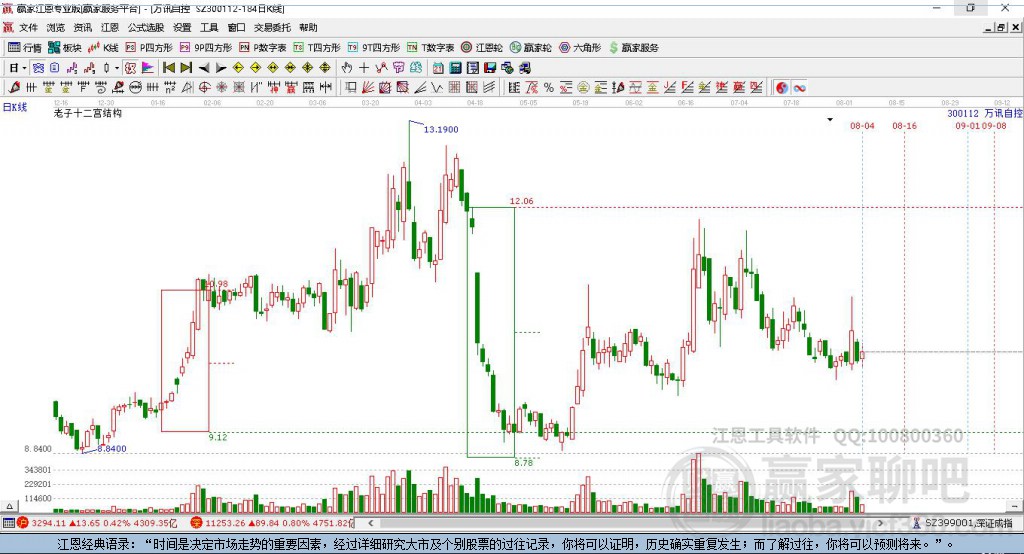Click the save floppy disk icon

(490, 68)
